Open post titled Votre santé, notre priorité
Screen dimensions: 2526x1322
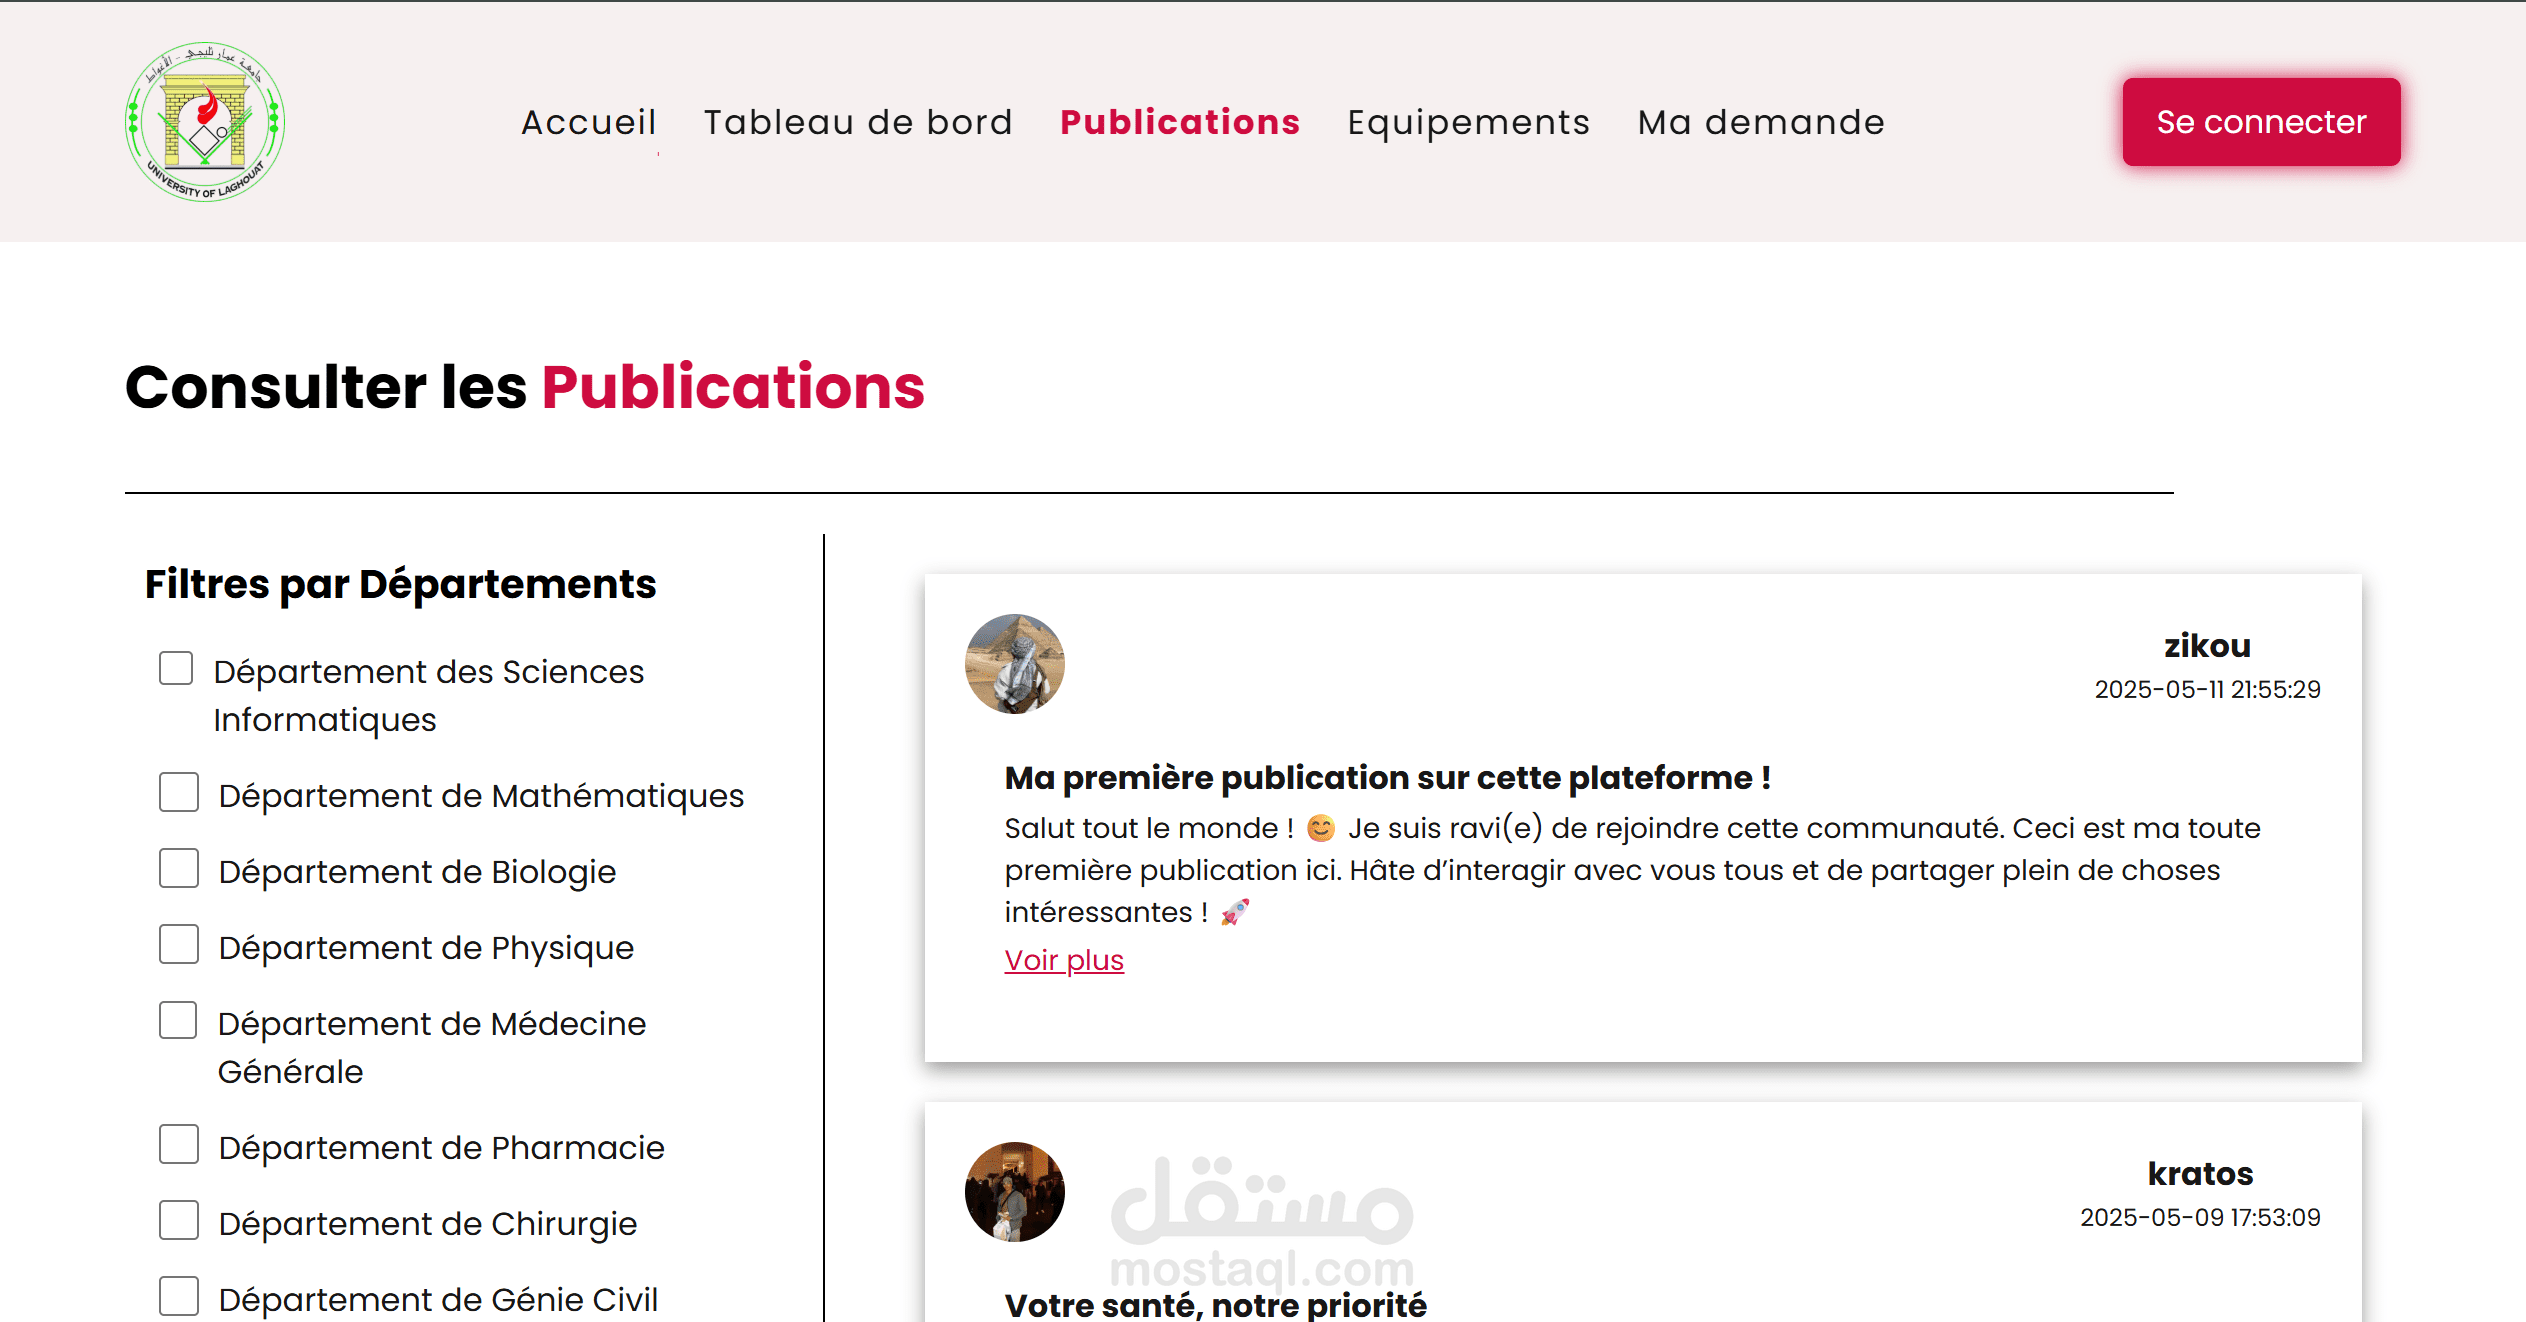point(1215,1304)
